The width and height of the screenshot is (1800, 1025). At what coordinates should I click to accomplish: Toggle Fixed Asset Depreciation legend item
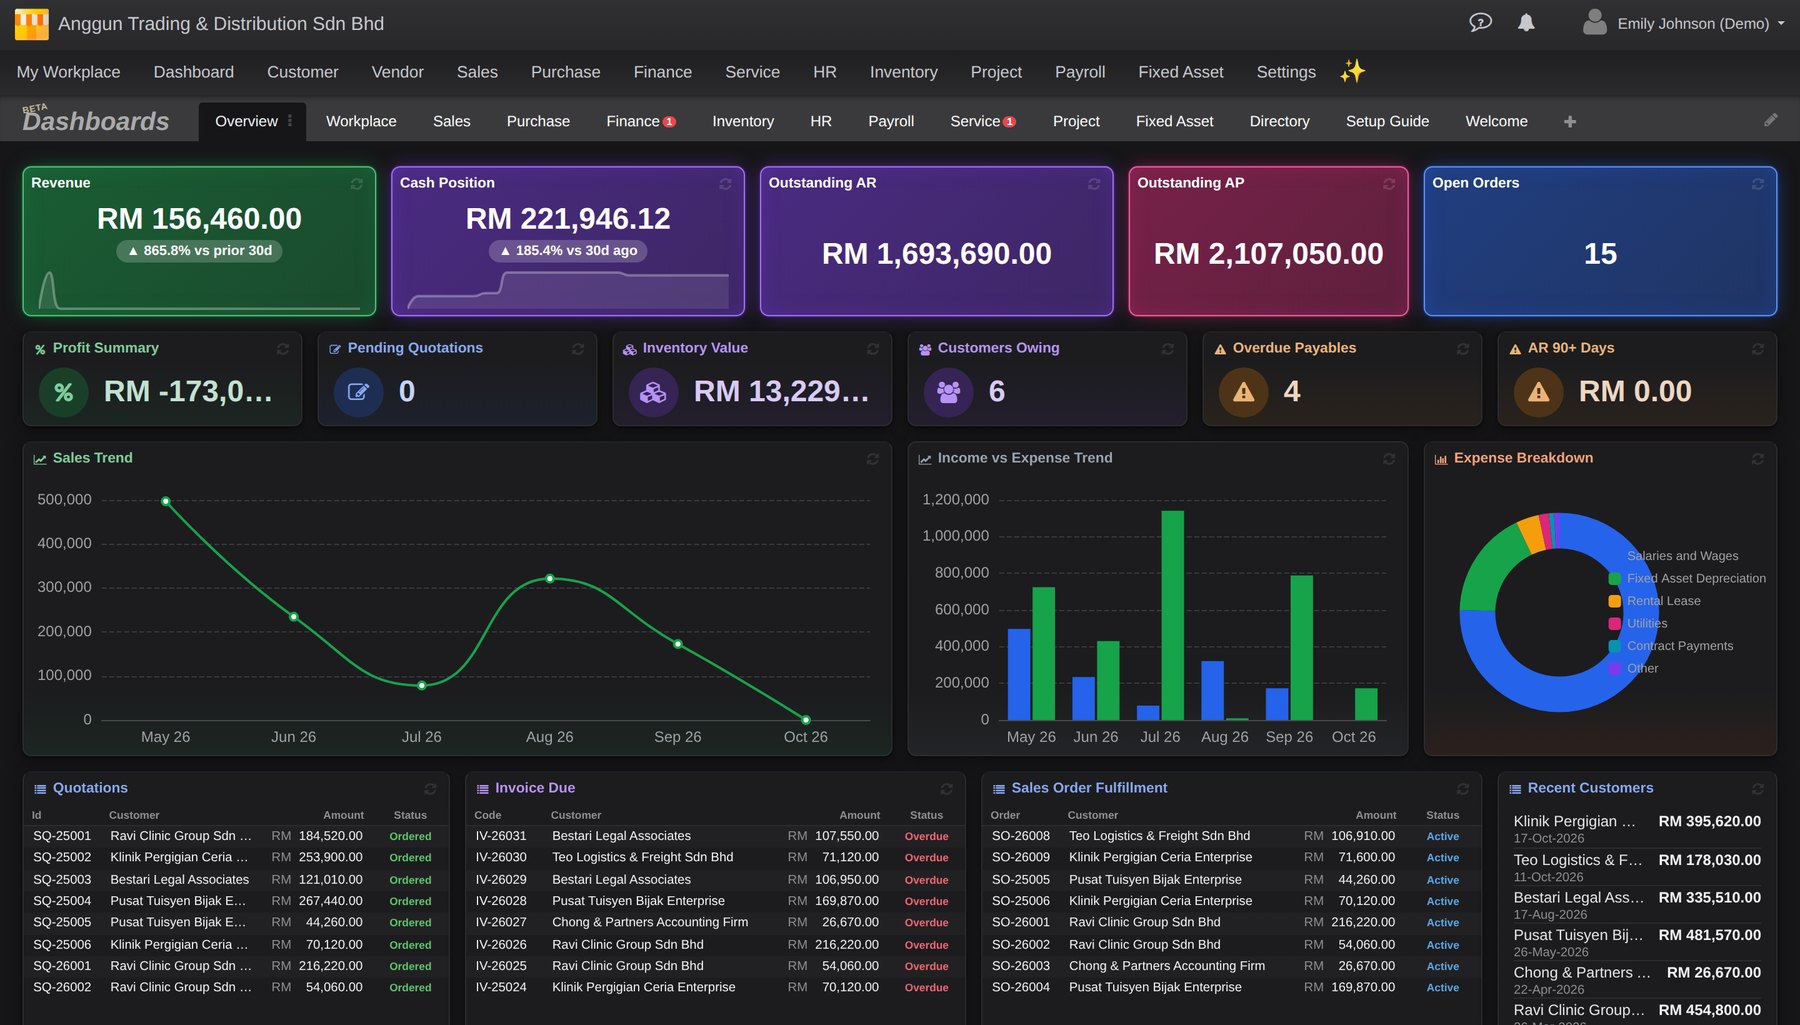tap(1687, 578)
